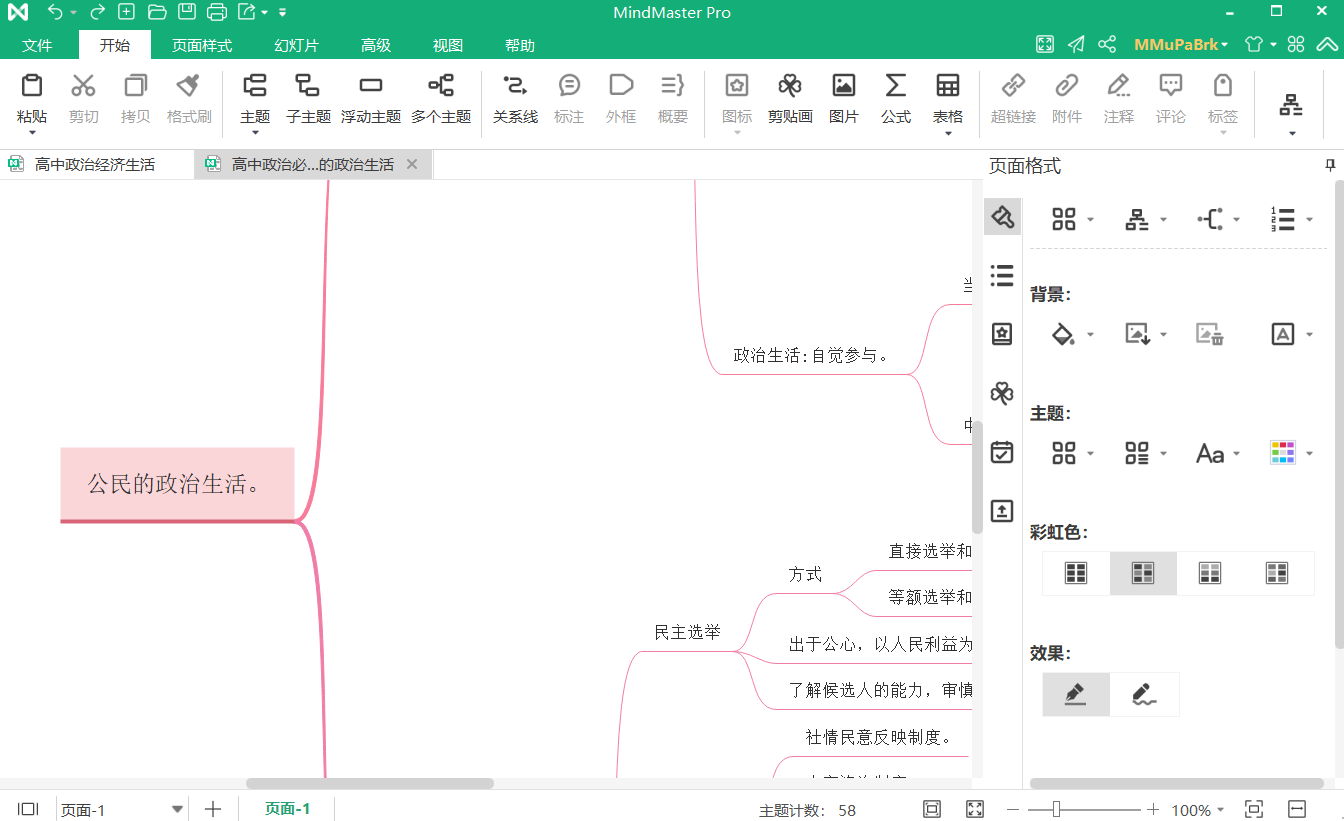Close the 高中政治必...的政治生活 tab
1344x821 pixels.
[412, 164]
